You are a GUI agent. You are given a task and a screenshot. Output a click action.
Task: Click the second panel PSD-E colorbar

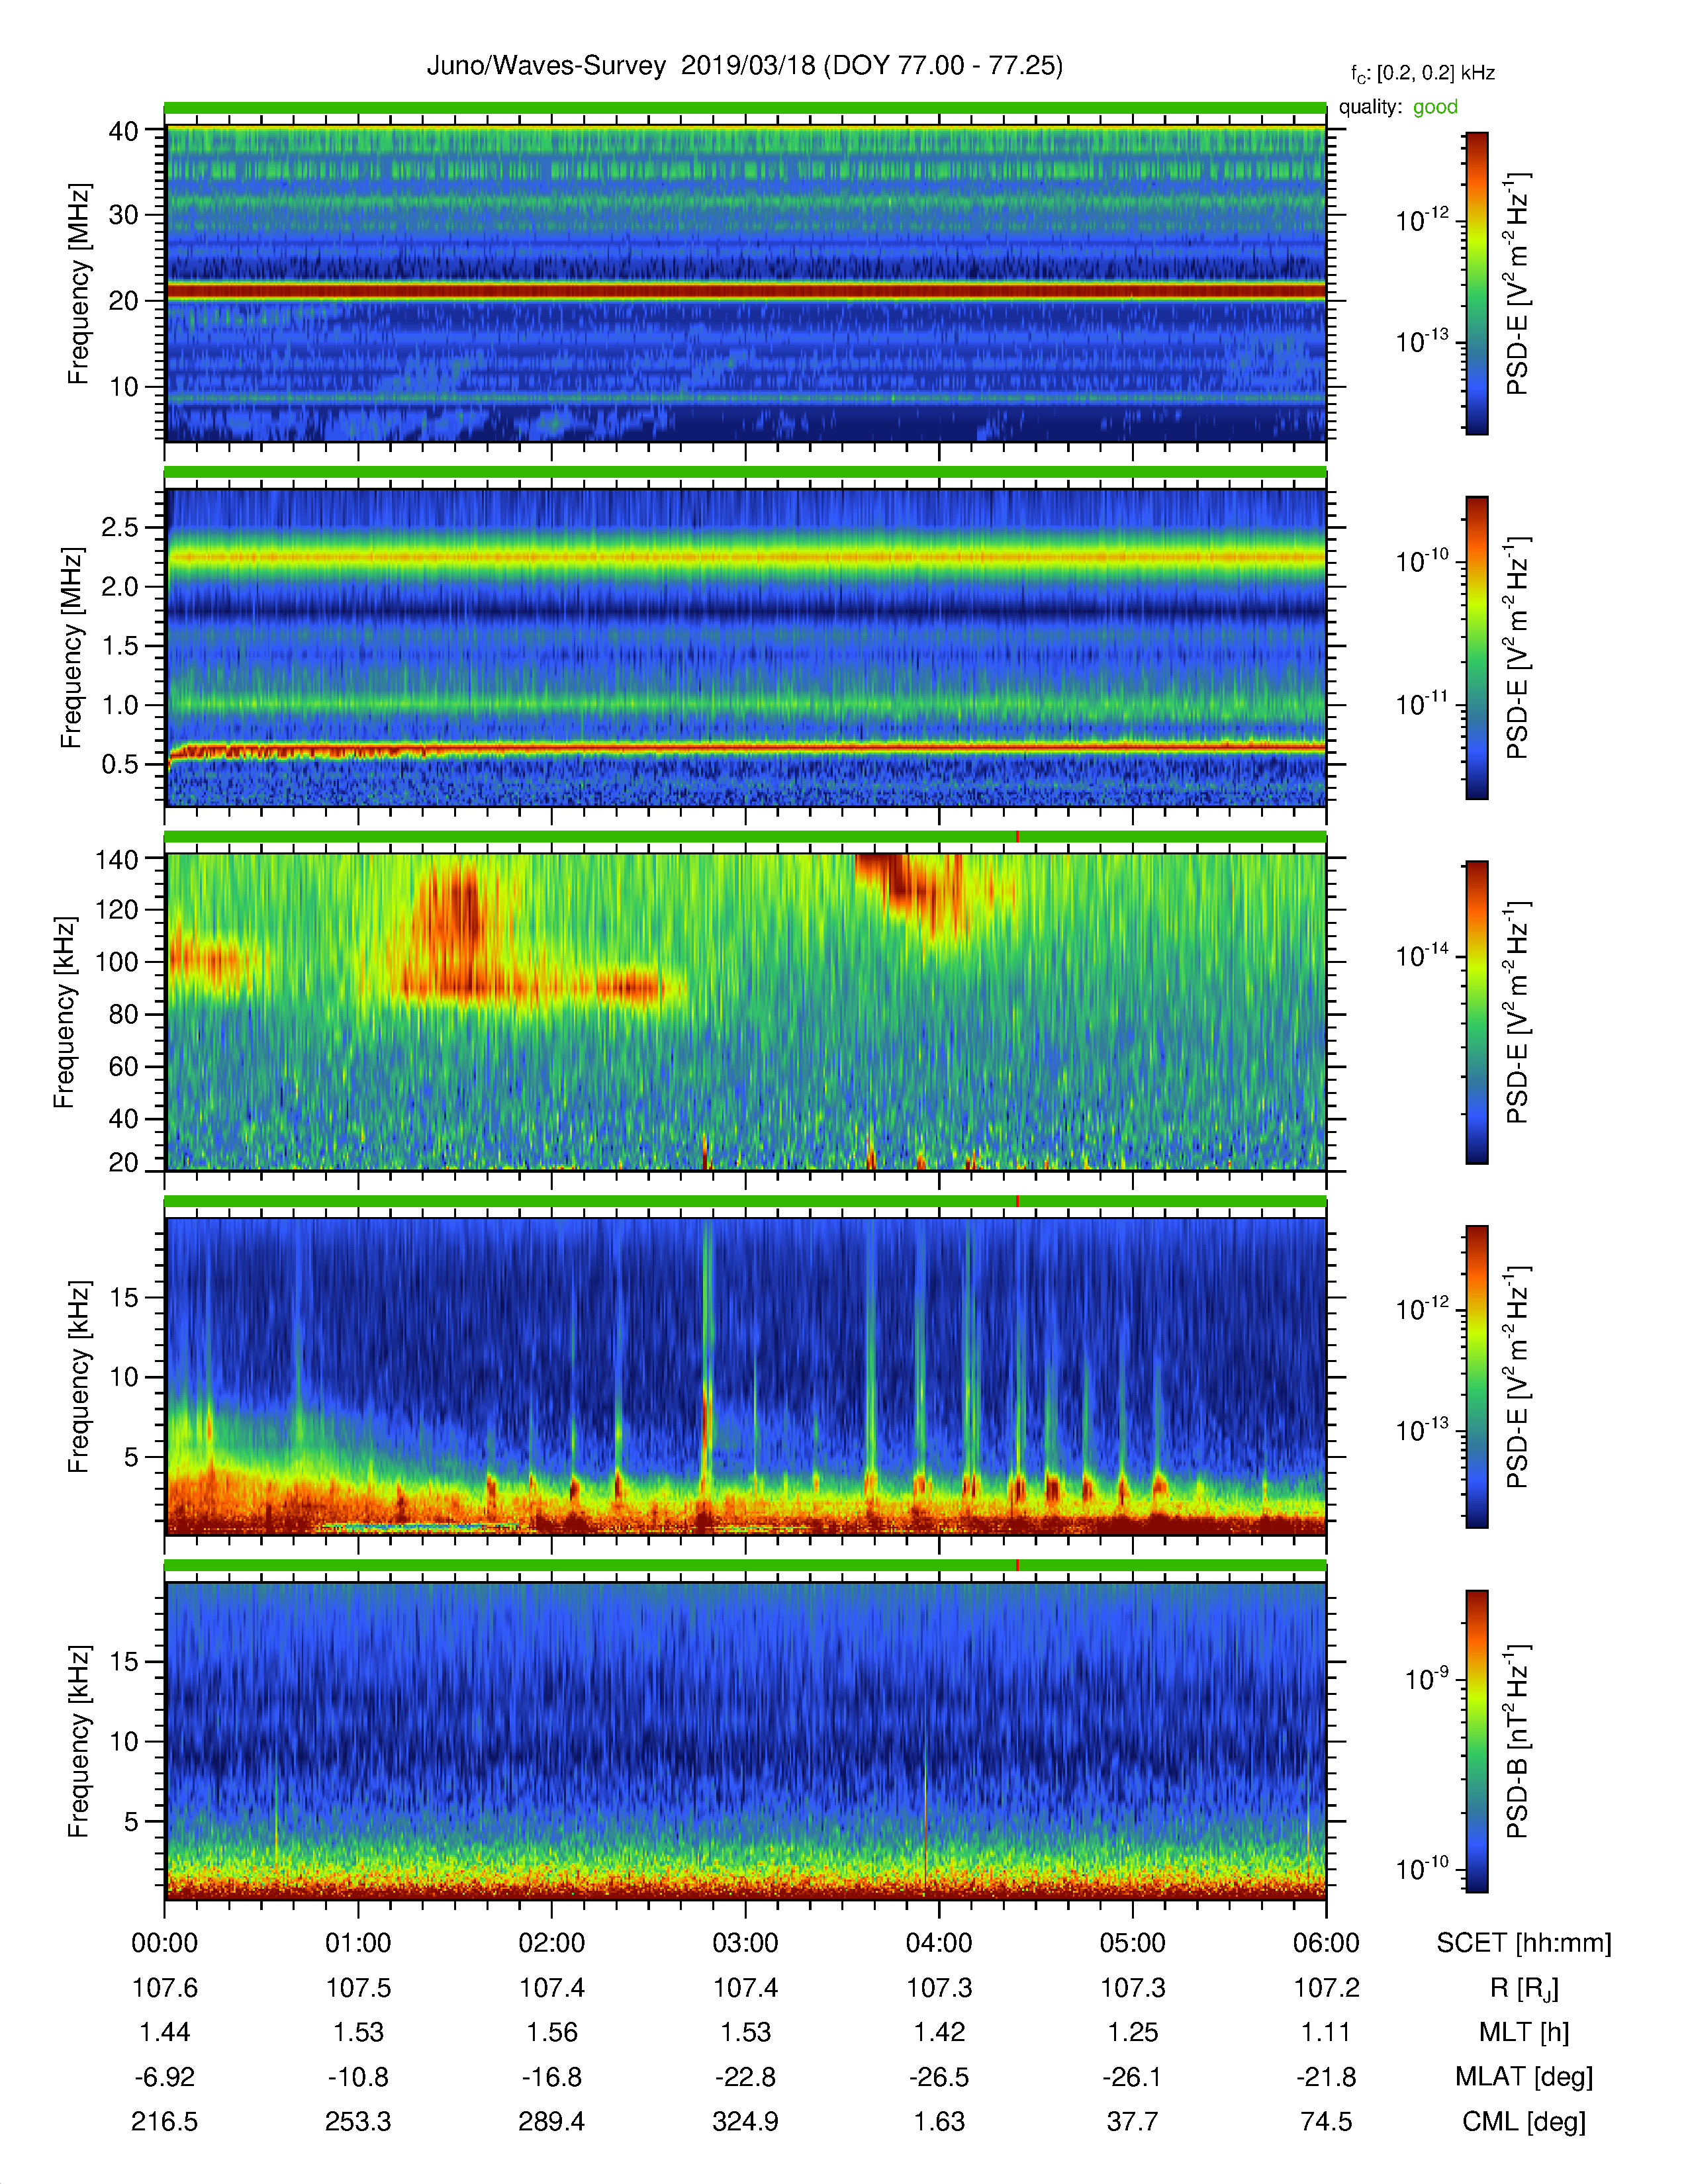[1476, 647]
